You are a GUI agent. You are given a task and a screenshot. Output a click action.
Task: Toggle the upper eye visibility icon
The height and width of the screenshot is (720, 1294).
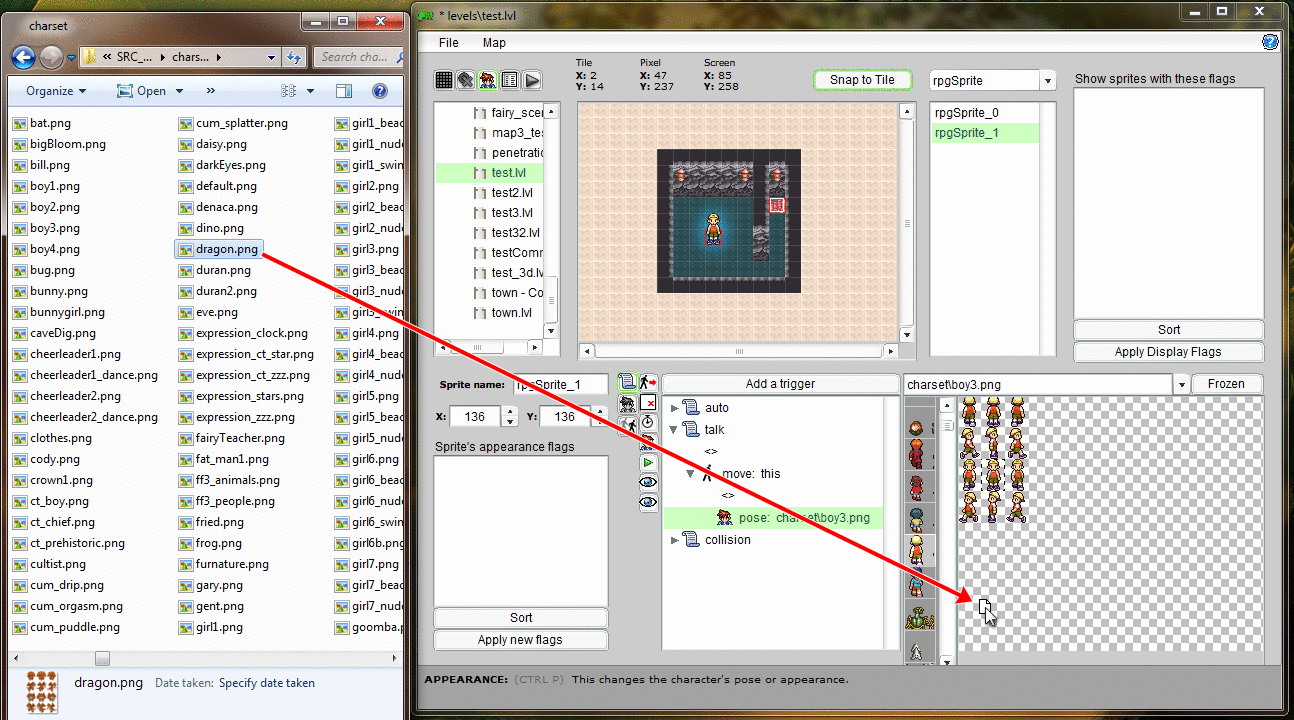pyautogui.click(x=648, y=482)
